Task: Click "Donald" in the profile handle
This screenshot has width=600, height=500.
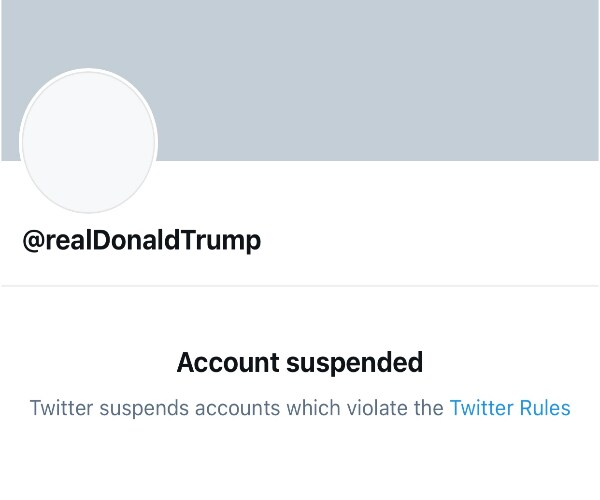Action: (138, 241)
